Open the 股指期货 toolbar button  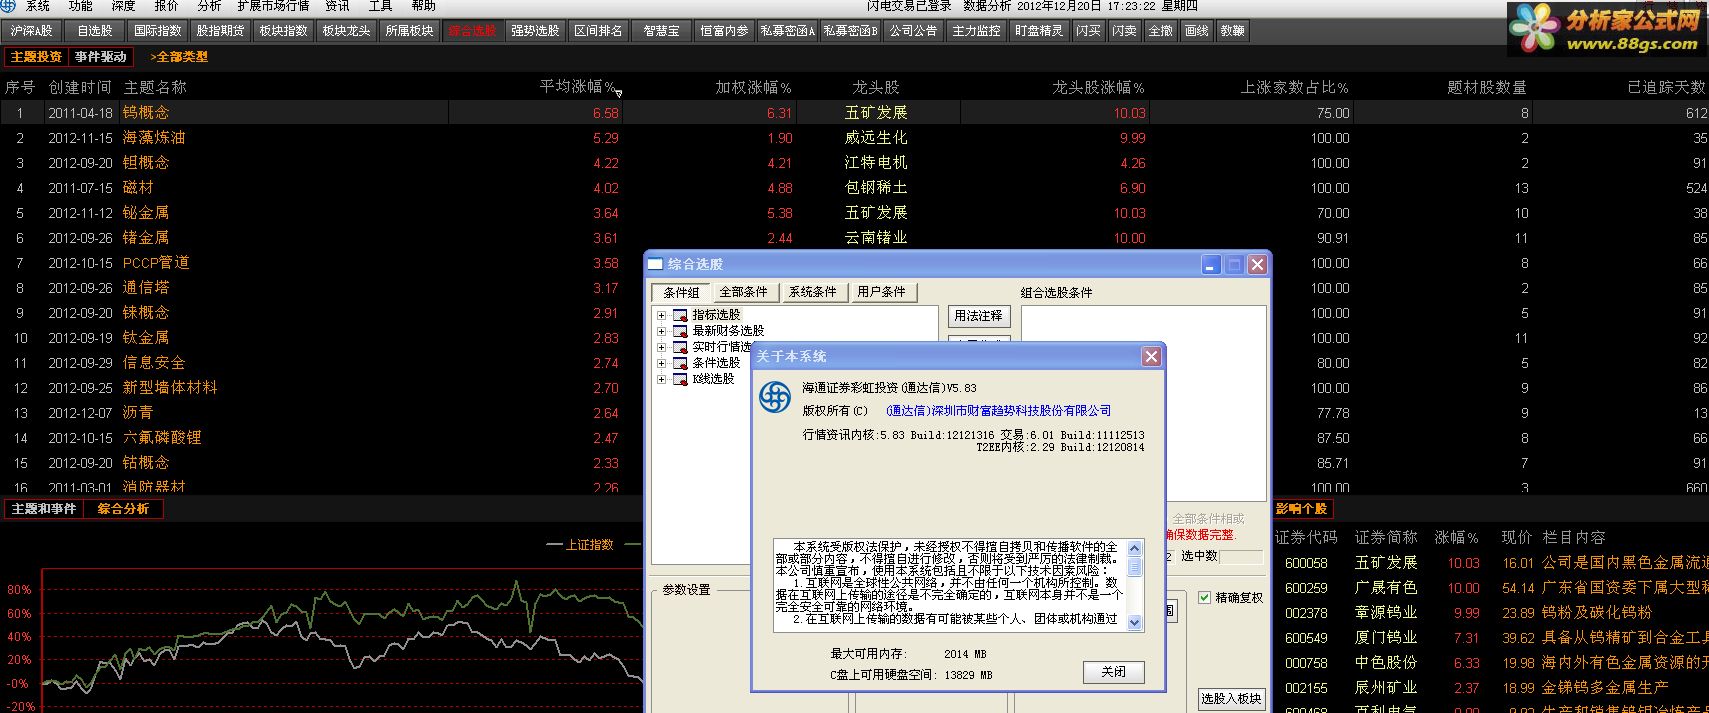[x=221, y=31]
